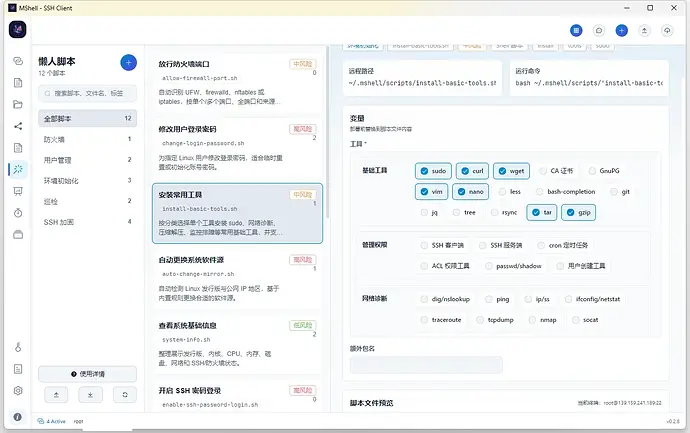Screen dimensions: 690x433
Task: Click the script search field
Action: 88,93
